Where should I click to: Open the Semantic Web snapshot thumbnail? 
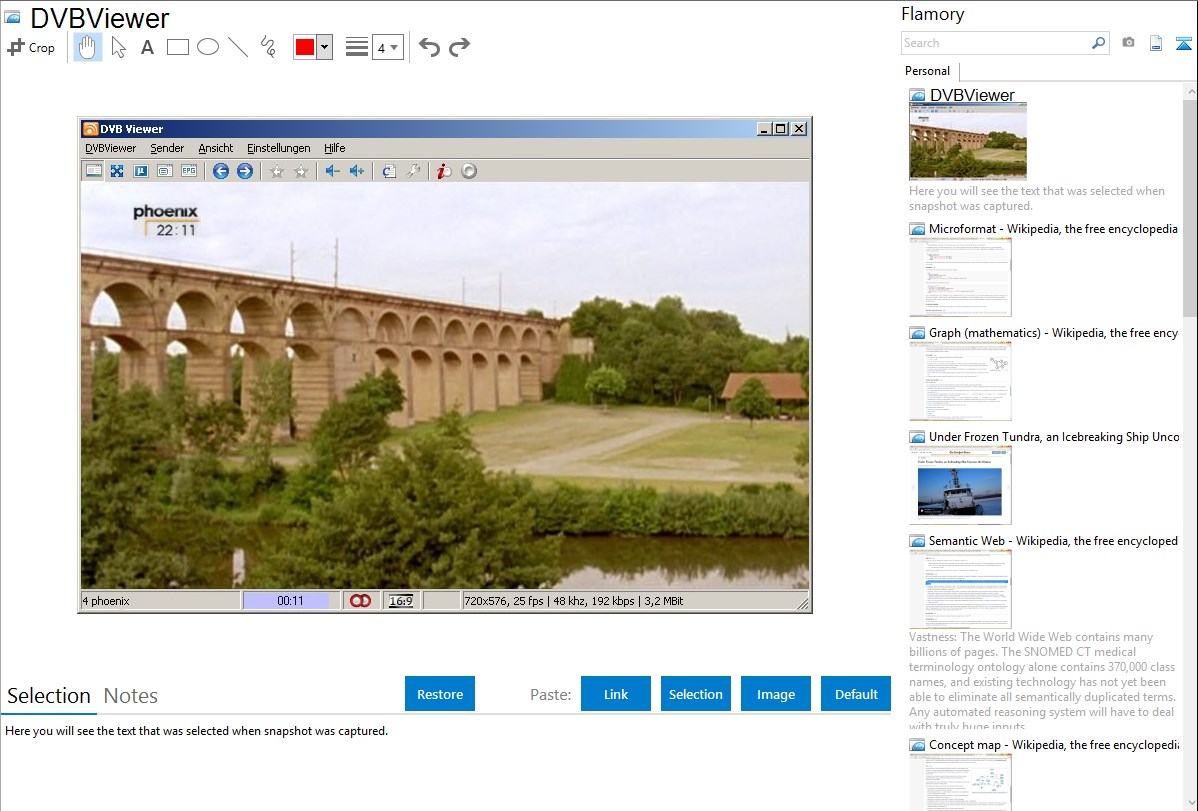click(960, 589)
